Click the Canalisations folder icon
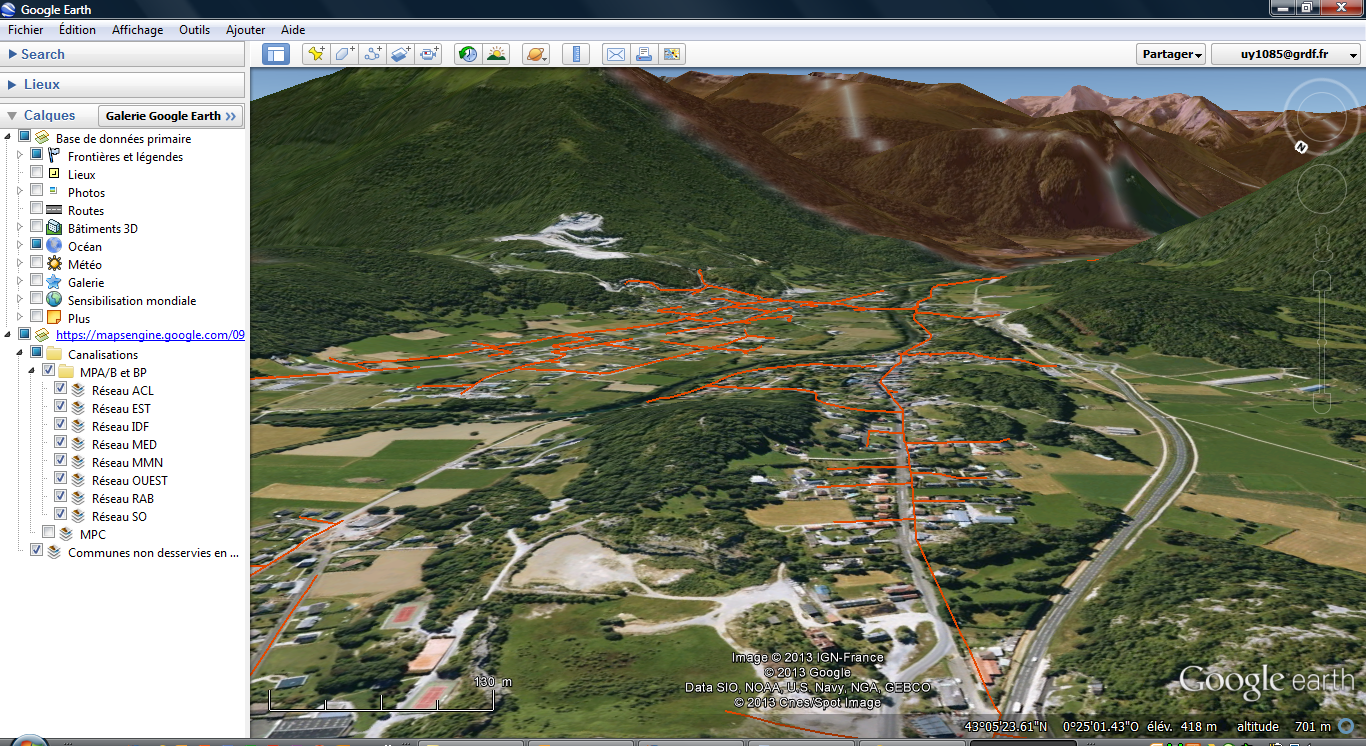The height and width of the screenshot is (746, 1366). [53, 354]
